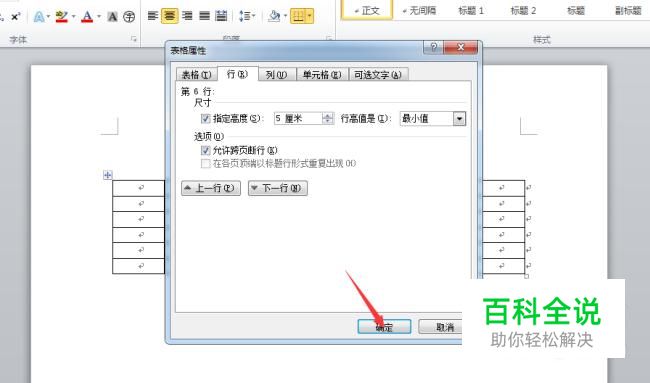Toggle character shading
This screenshot has width=650, height=383.
(x=112, y=17)
